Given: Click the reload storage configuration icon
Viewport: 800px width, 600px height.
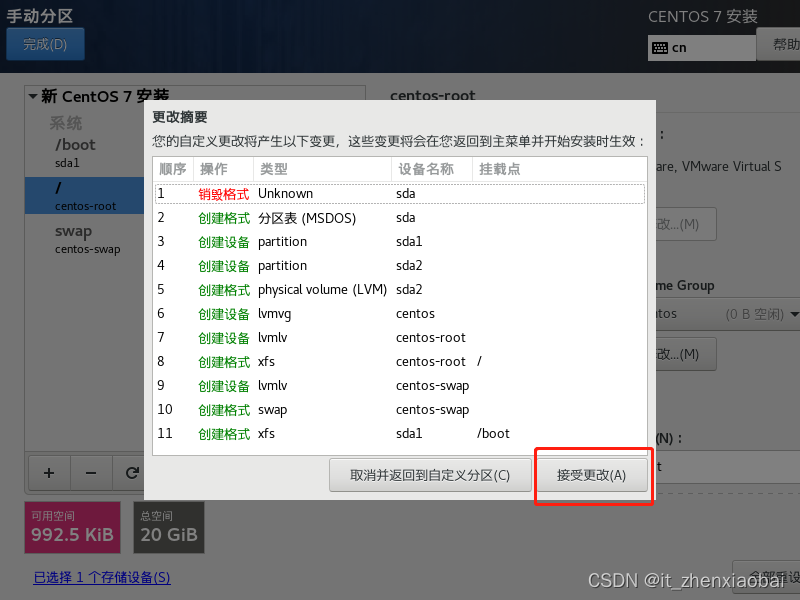Looking at the screenshot, I should (x=131, y=473).
